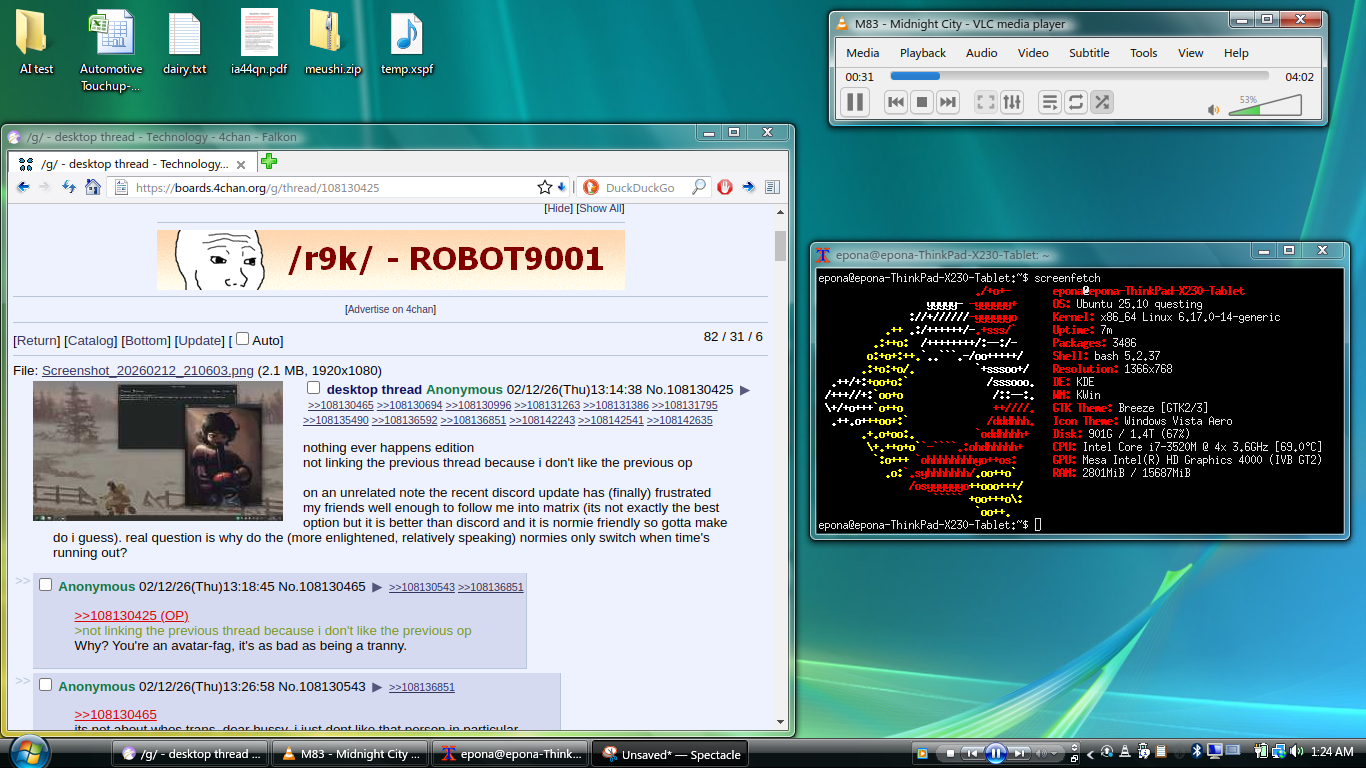This screenshot has width=1366, height=768.
Task: Enable the Auto update checkbox
Action: tap(242, 339)
